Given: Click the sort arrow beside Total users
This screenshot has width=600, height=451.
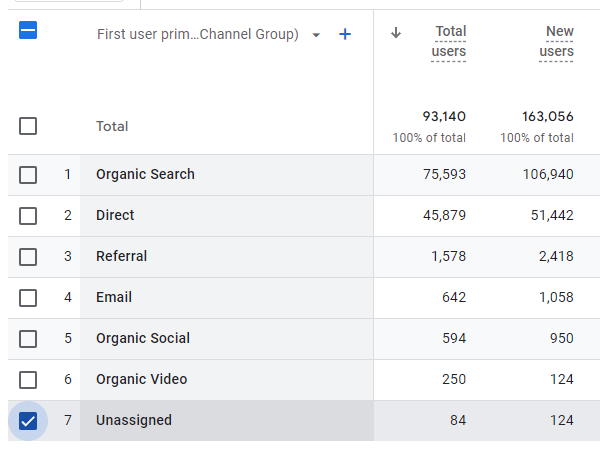Looking at the screenshot, I should click(396, 32).
